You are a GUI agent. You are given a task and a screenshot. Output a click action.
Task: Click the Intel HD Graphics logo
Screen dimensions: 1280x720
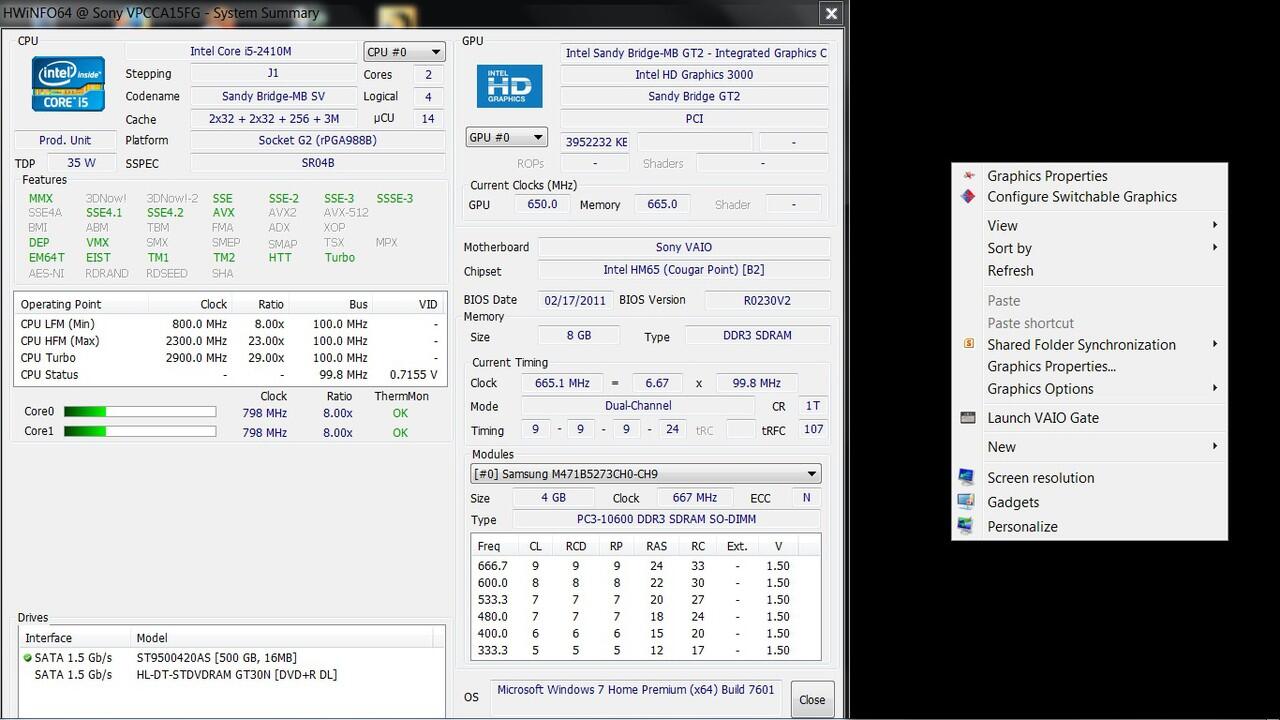click(509, 86)
